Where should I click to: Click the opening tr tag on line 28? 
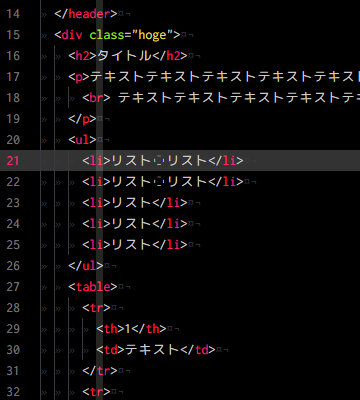[96, 308]
